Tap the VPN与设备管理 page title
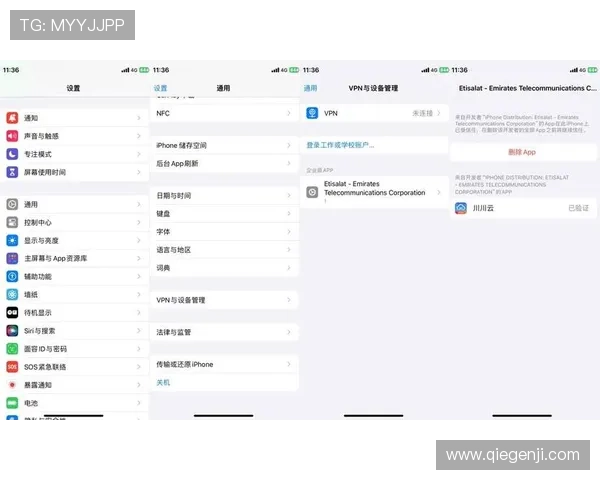The height and width of the screenshot is (480, 600). point(373,88)
